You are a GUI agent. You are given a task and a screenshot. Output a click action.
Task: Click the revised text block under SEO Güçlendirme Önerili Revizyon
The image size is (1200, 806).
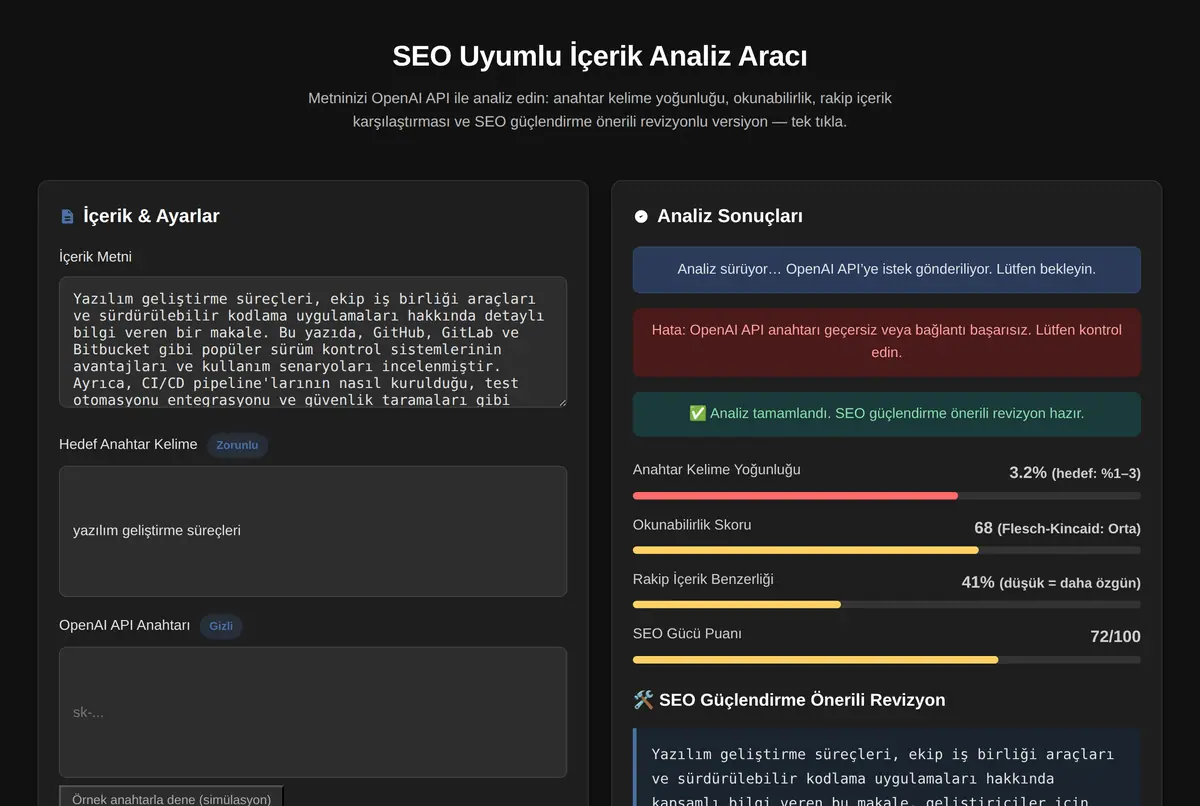[x=887, y=767]
